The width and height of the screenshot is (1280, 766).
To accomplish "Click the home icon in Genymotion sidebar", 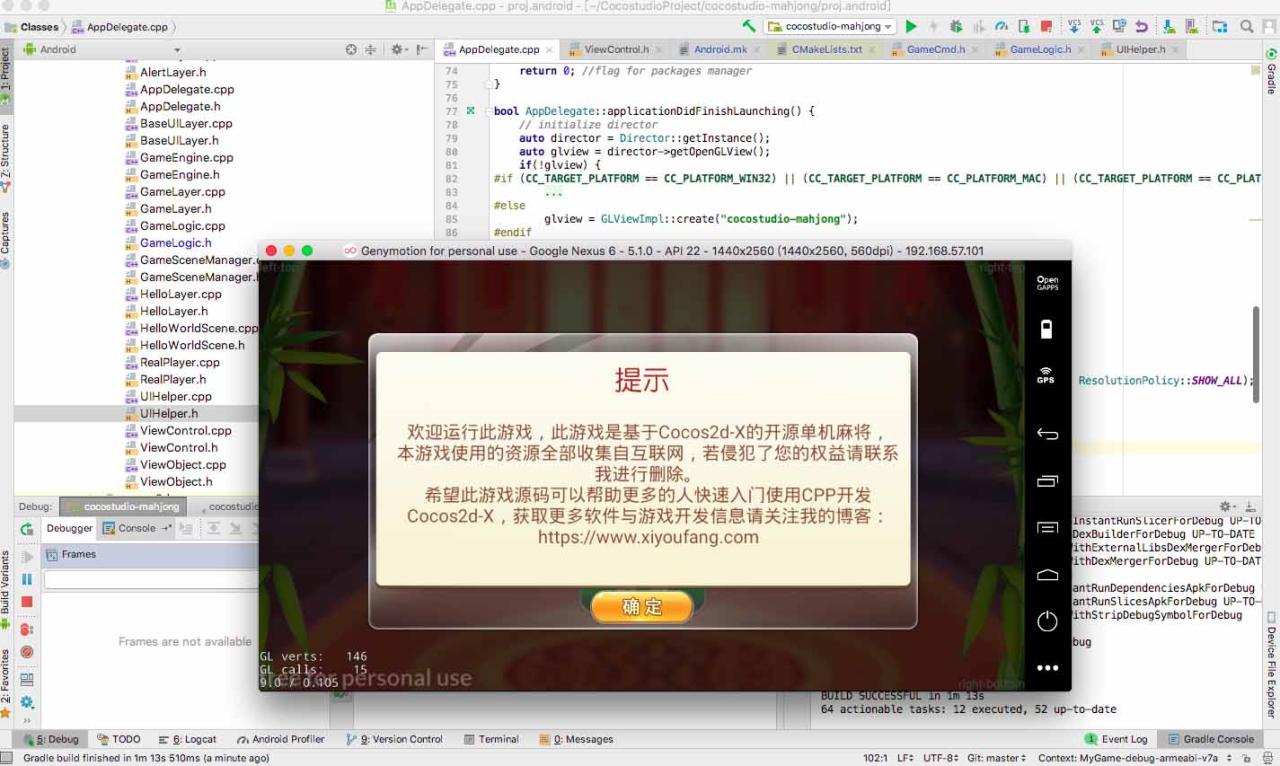I will [x=1047, y=575].
